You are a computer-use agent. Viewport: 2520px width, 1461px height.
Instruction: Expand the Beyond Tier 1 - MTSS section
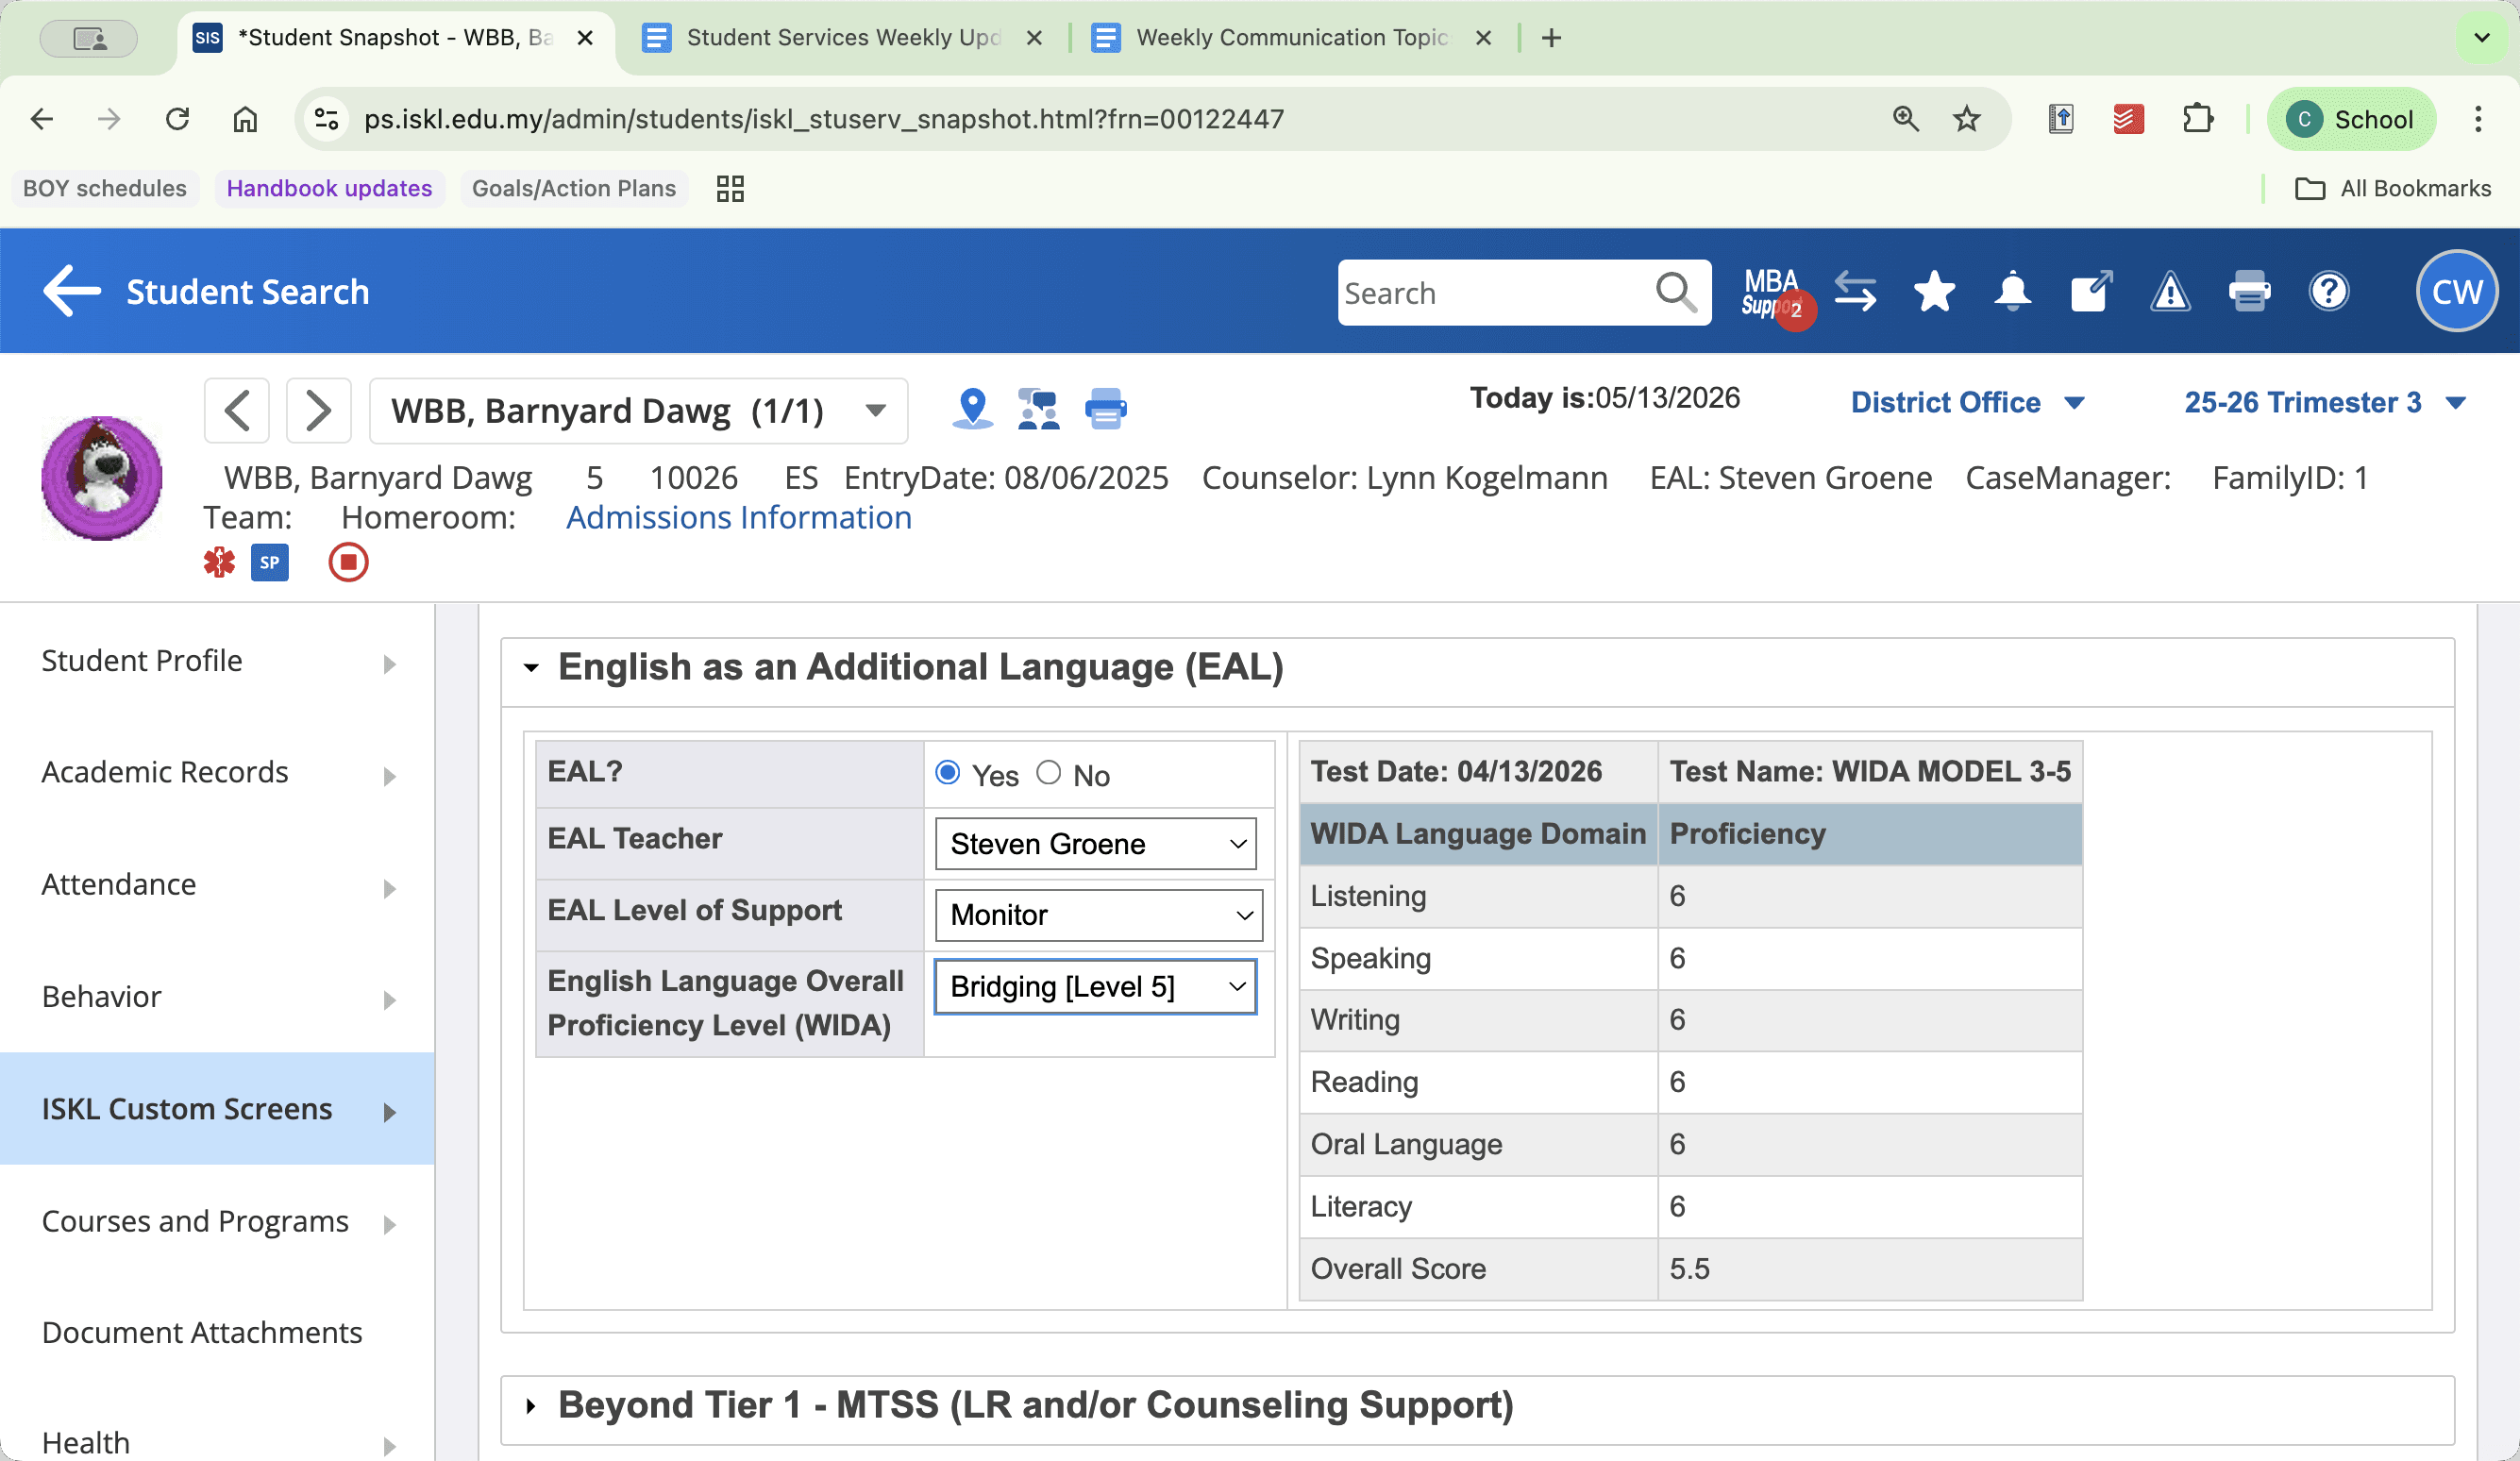click(x=530, y=1406)
